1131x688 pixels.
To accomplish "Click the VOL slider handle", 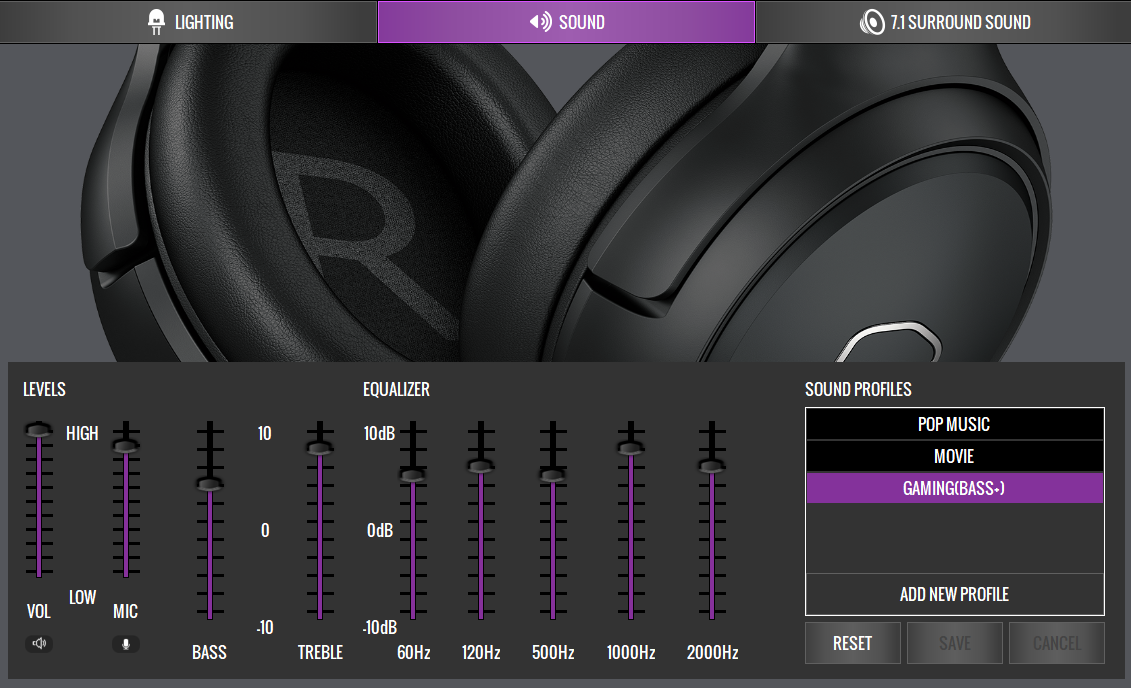I will coord(39,430).
